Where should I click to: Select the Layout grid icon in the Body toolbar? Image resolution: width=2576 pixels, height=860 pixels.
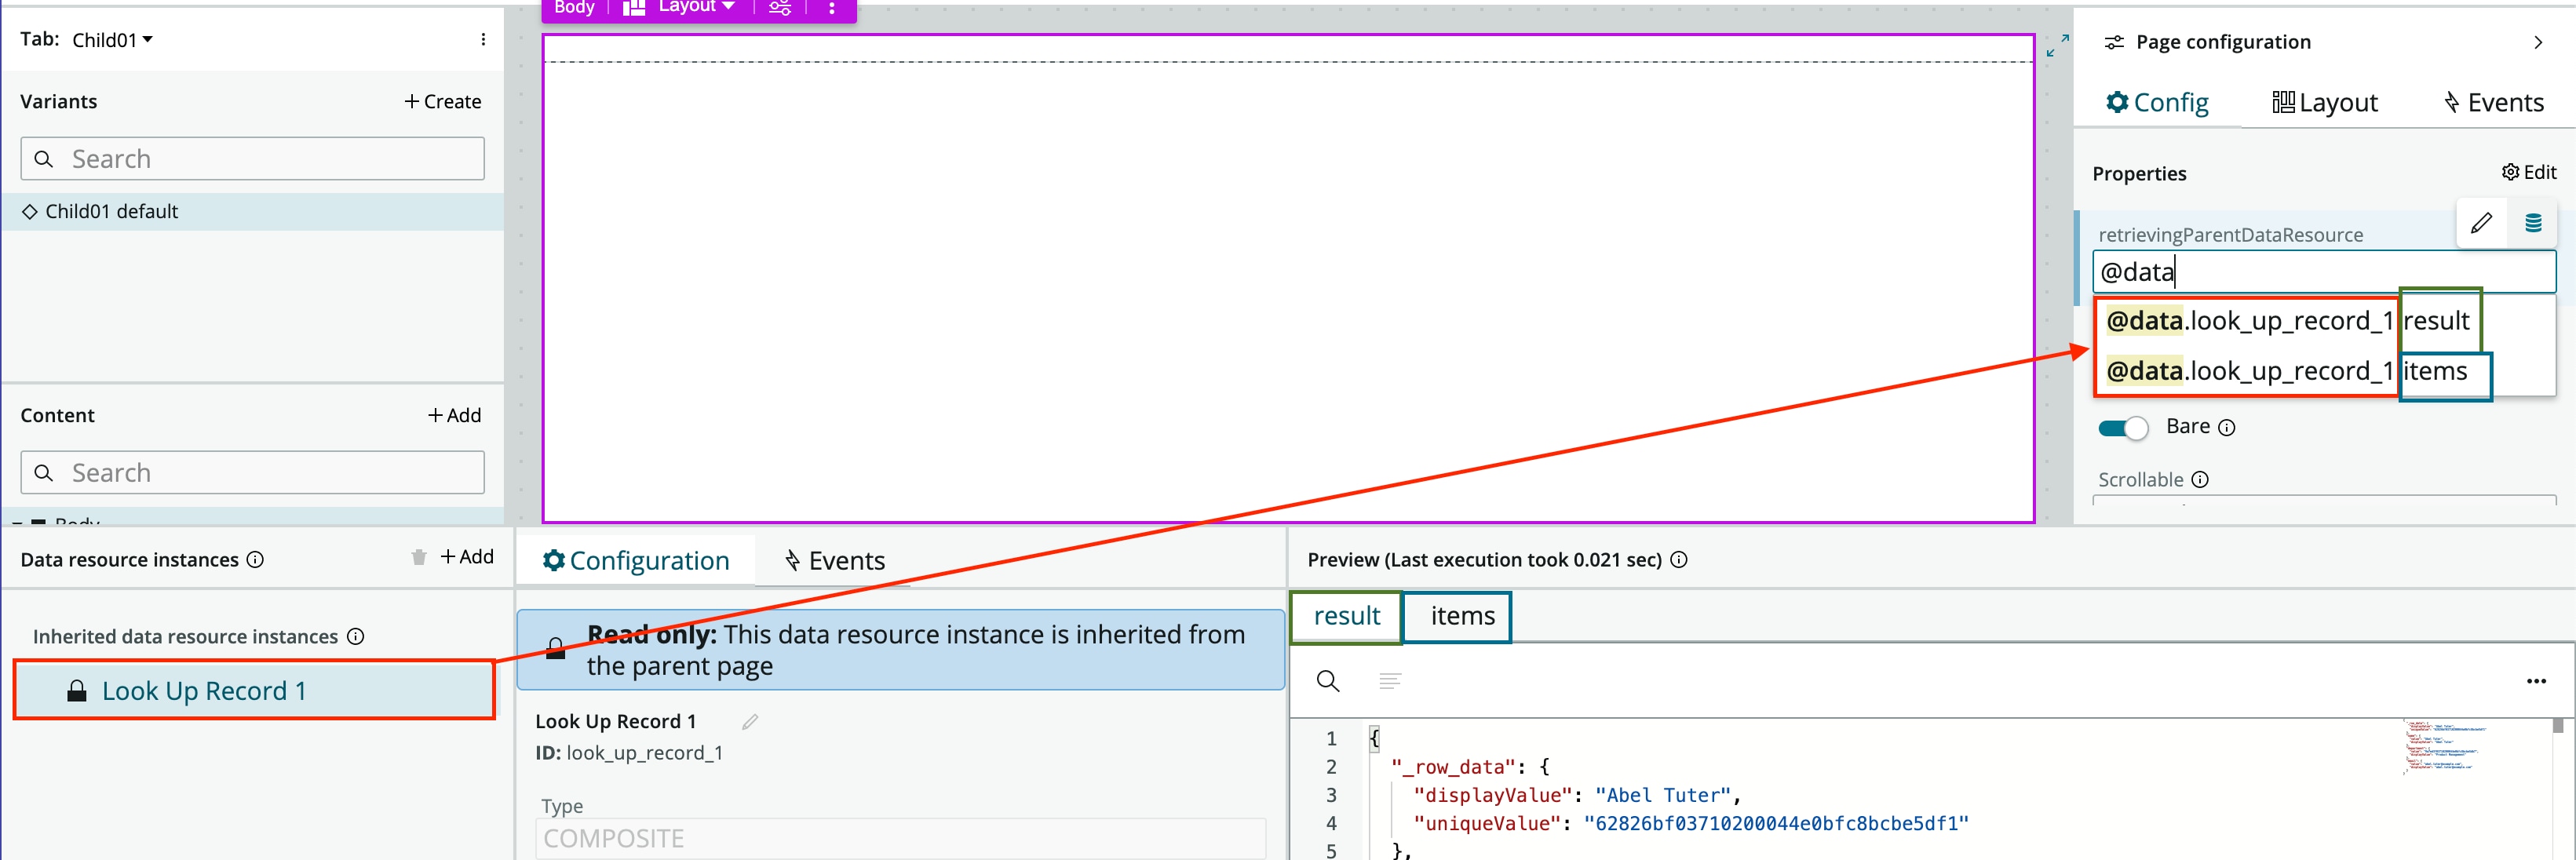tap(633, 8)
